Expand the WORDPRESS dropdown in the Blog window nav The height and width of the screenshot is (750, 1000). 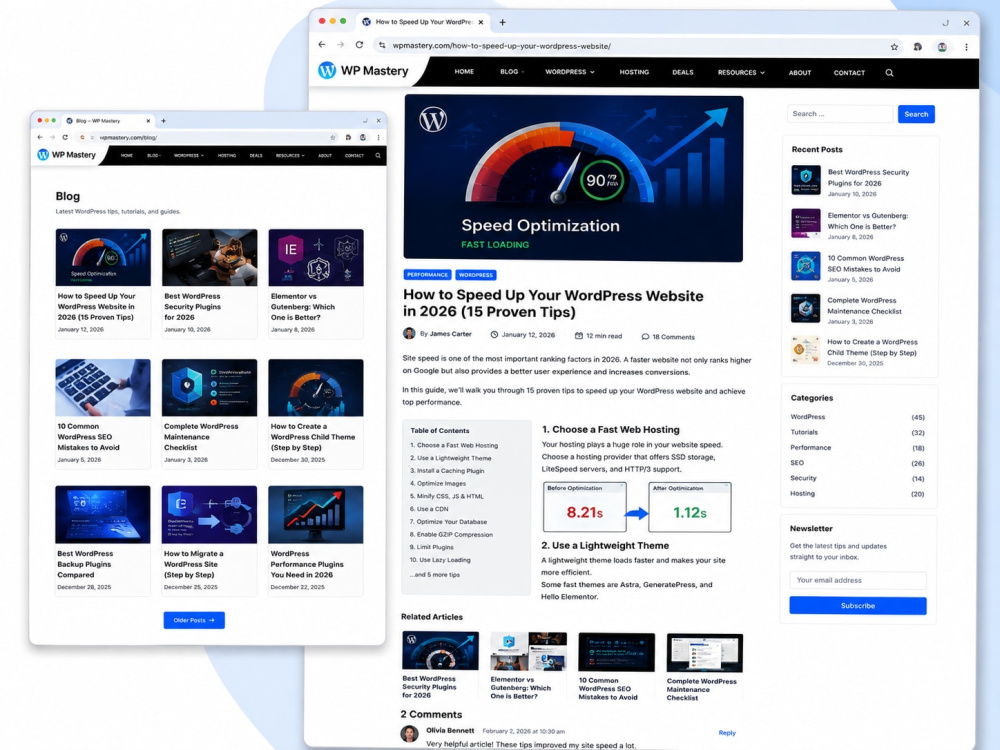point(189,156)
